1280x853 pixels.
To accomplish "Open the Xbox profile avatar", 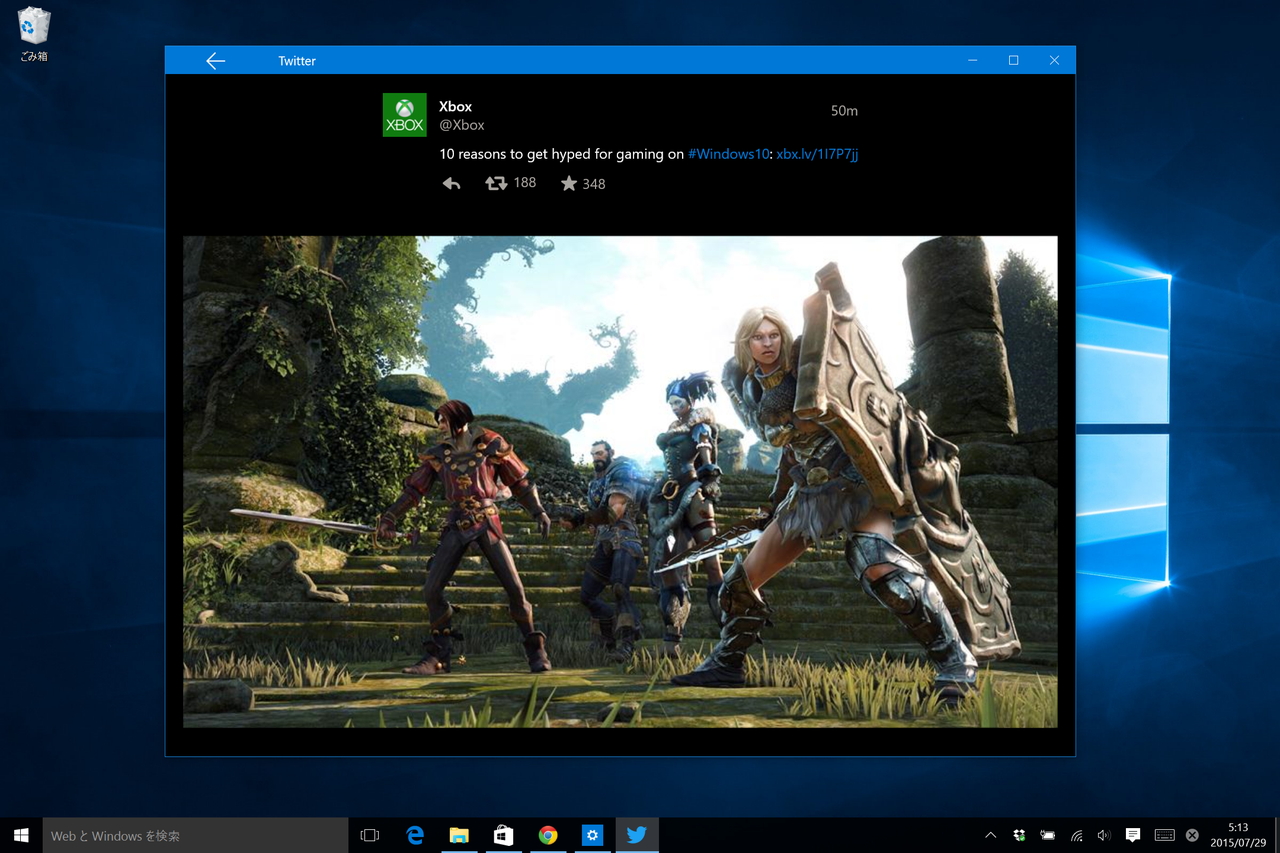I will point(405,115).
